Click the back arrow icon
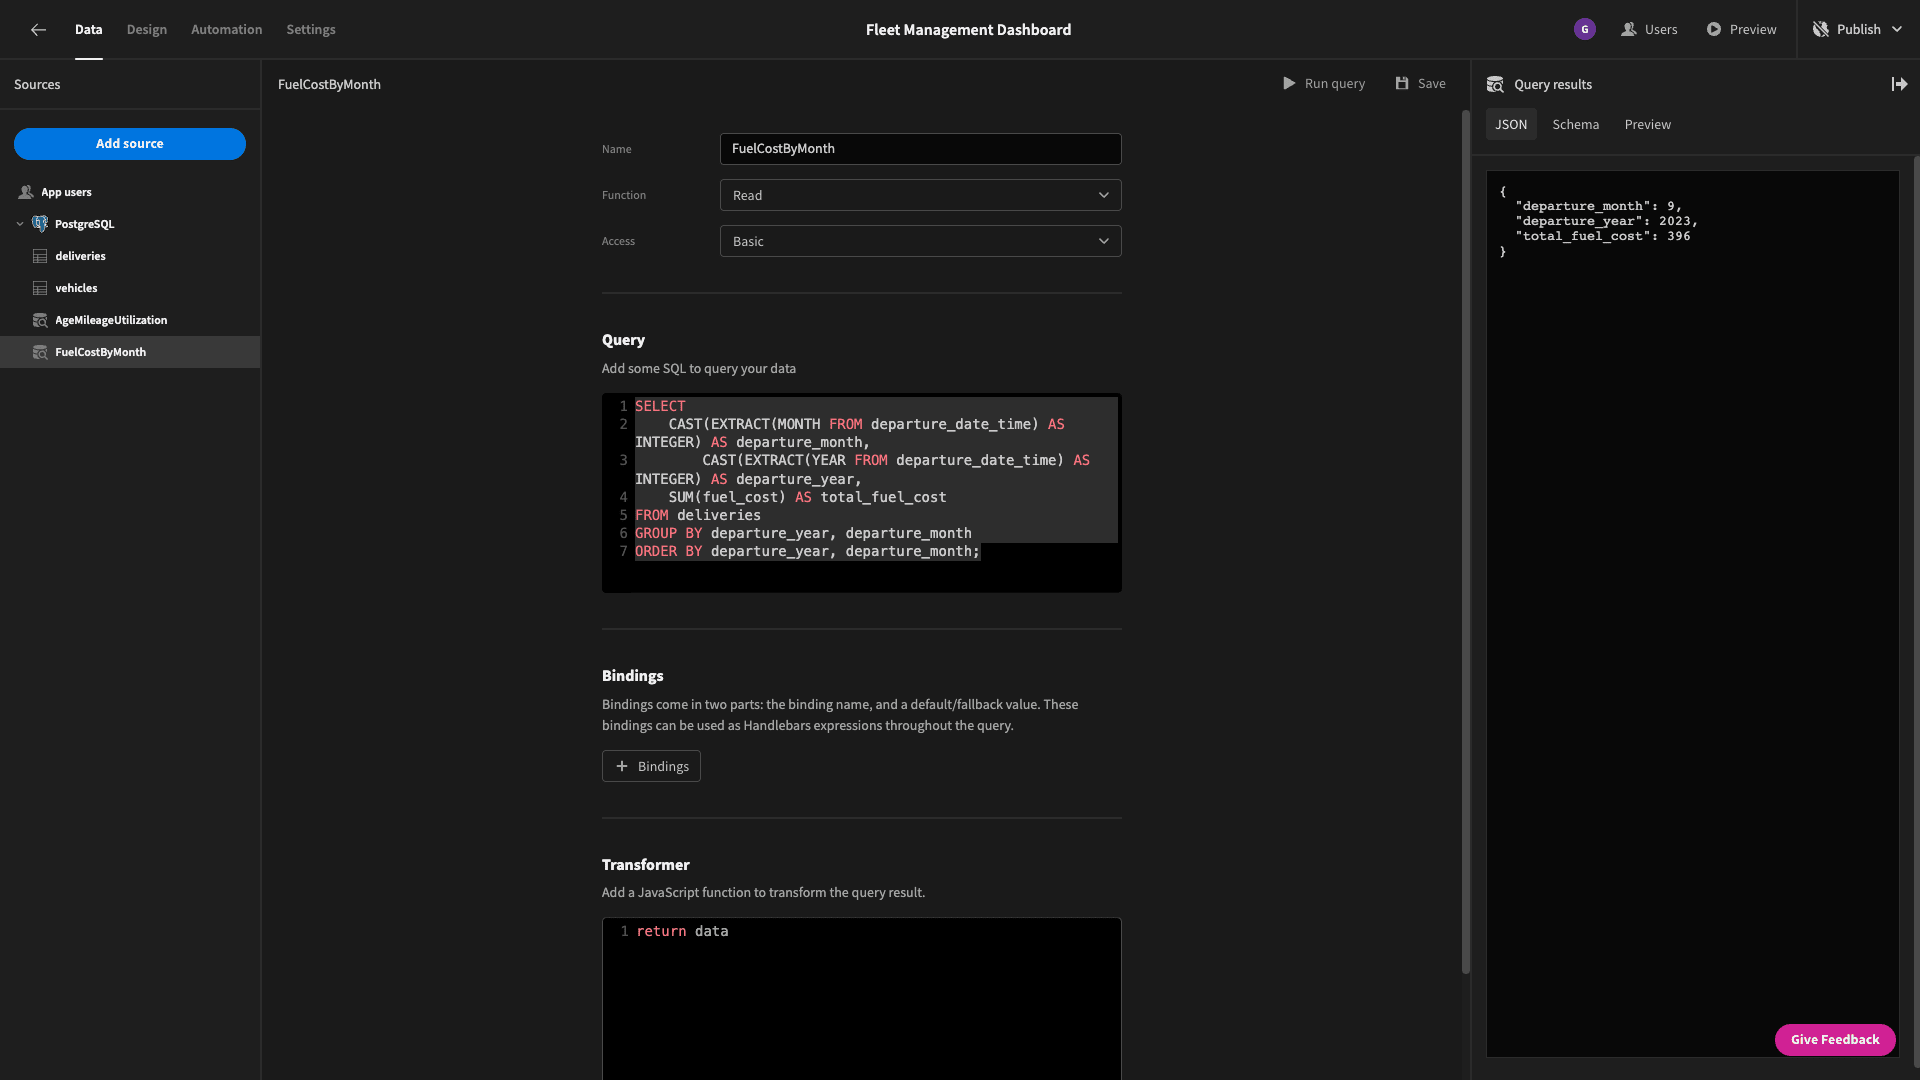The width and height of the screenshot is (1920, 1080). pyautogui.click(x=38, y=30)
